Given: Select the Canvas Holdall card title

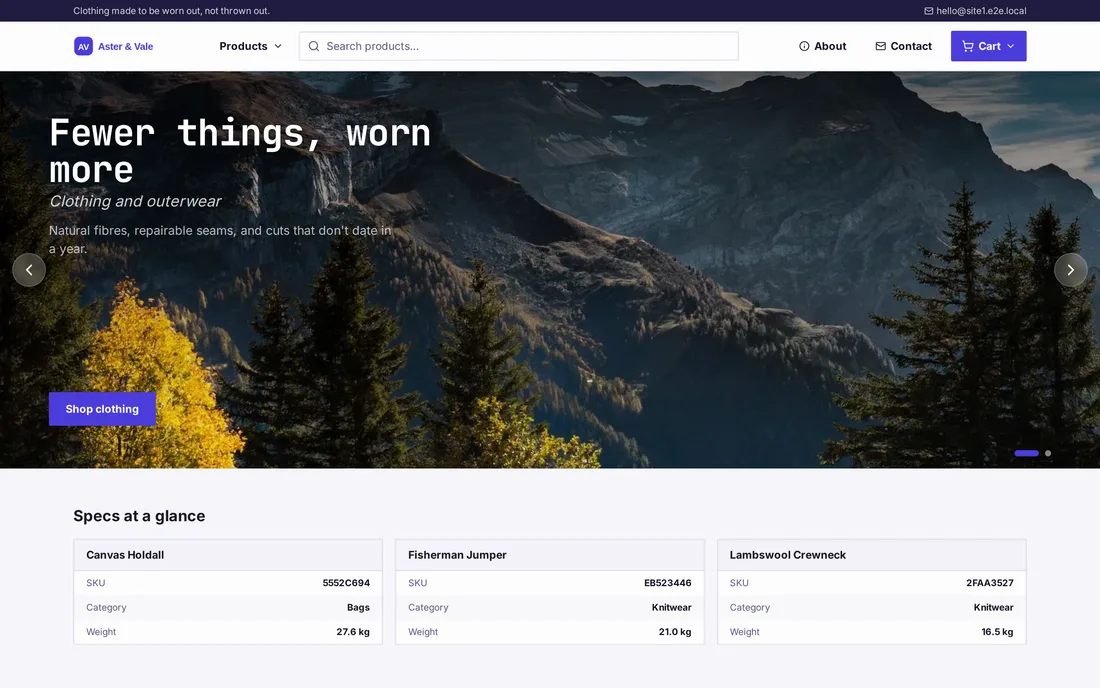Looking at the screenshot, I should (x=125, y=555).
